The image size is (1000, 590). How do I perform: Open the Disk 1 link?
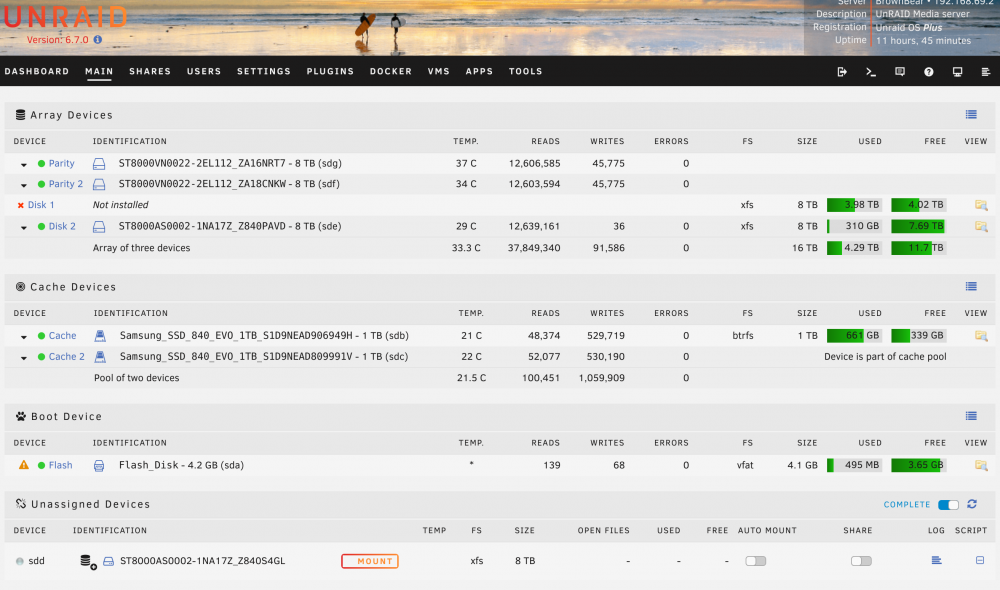point(41,205)
